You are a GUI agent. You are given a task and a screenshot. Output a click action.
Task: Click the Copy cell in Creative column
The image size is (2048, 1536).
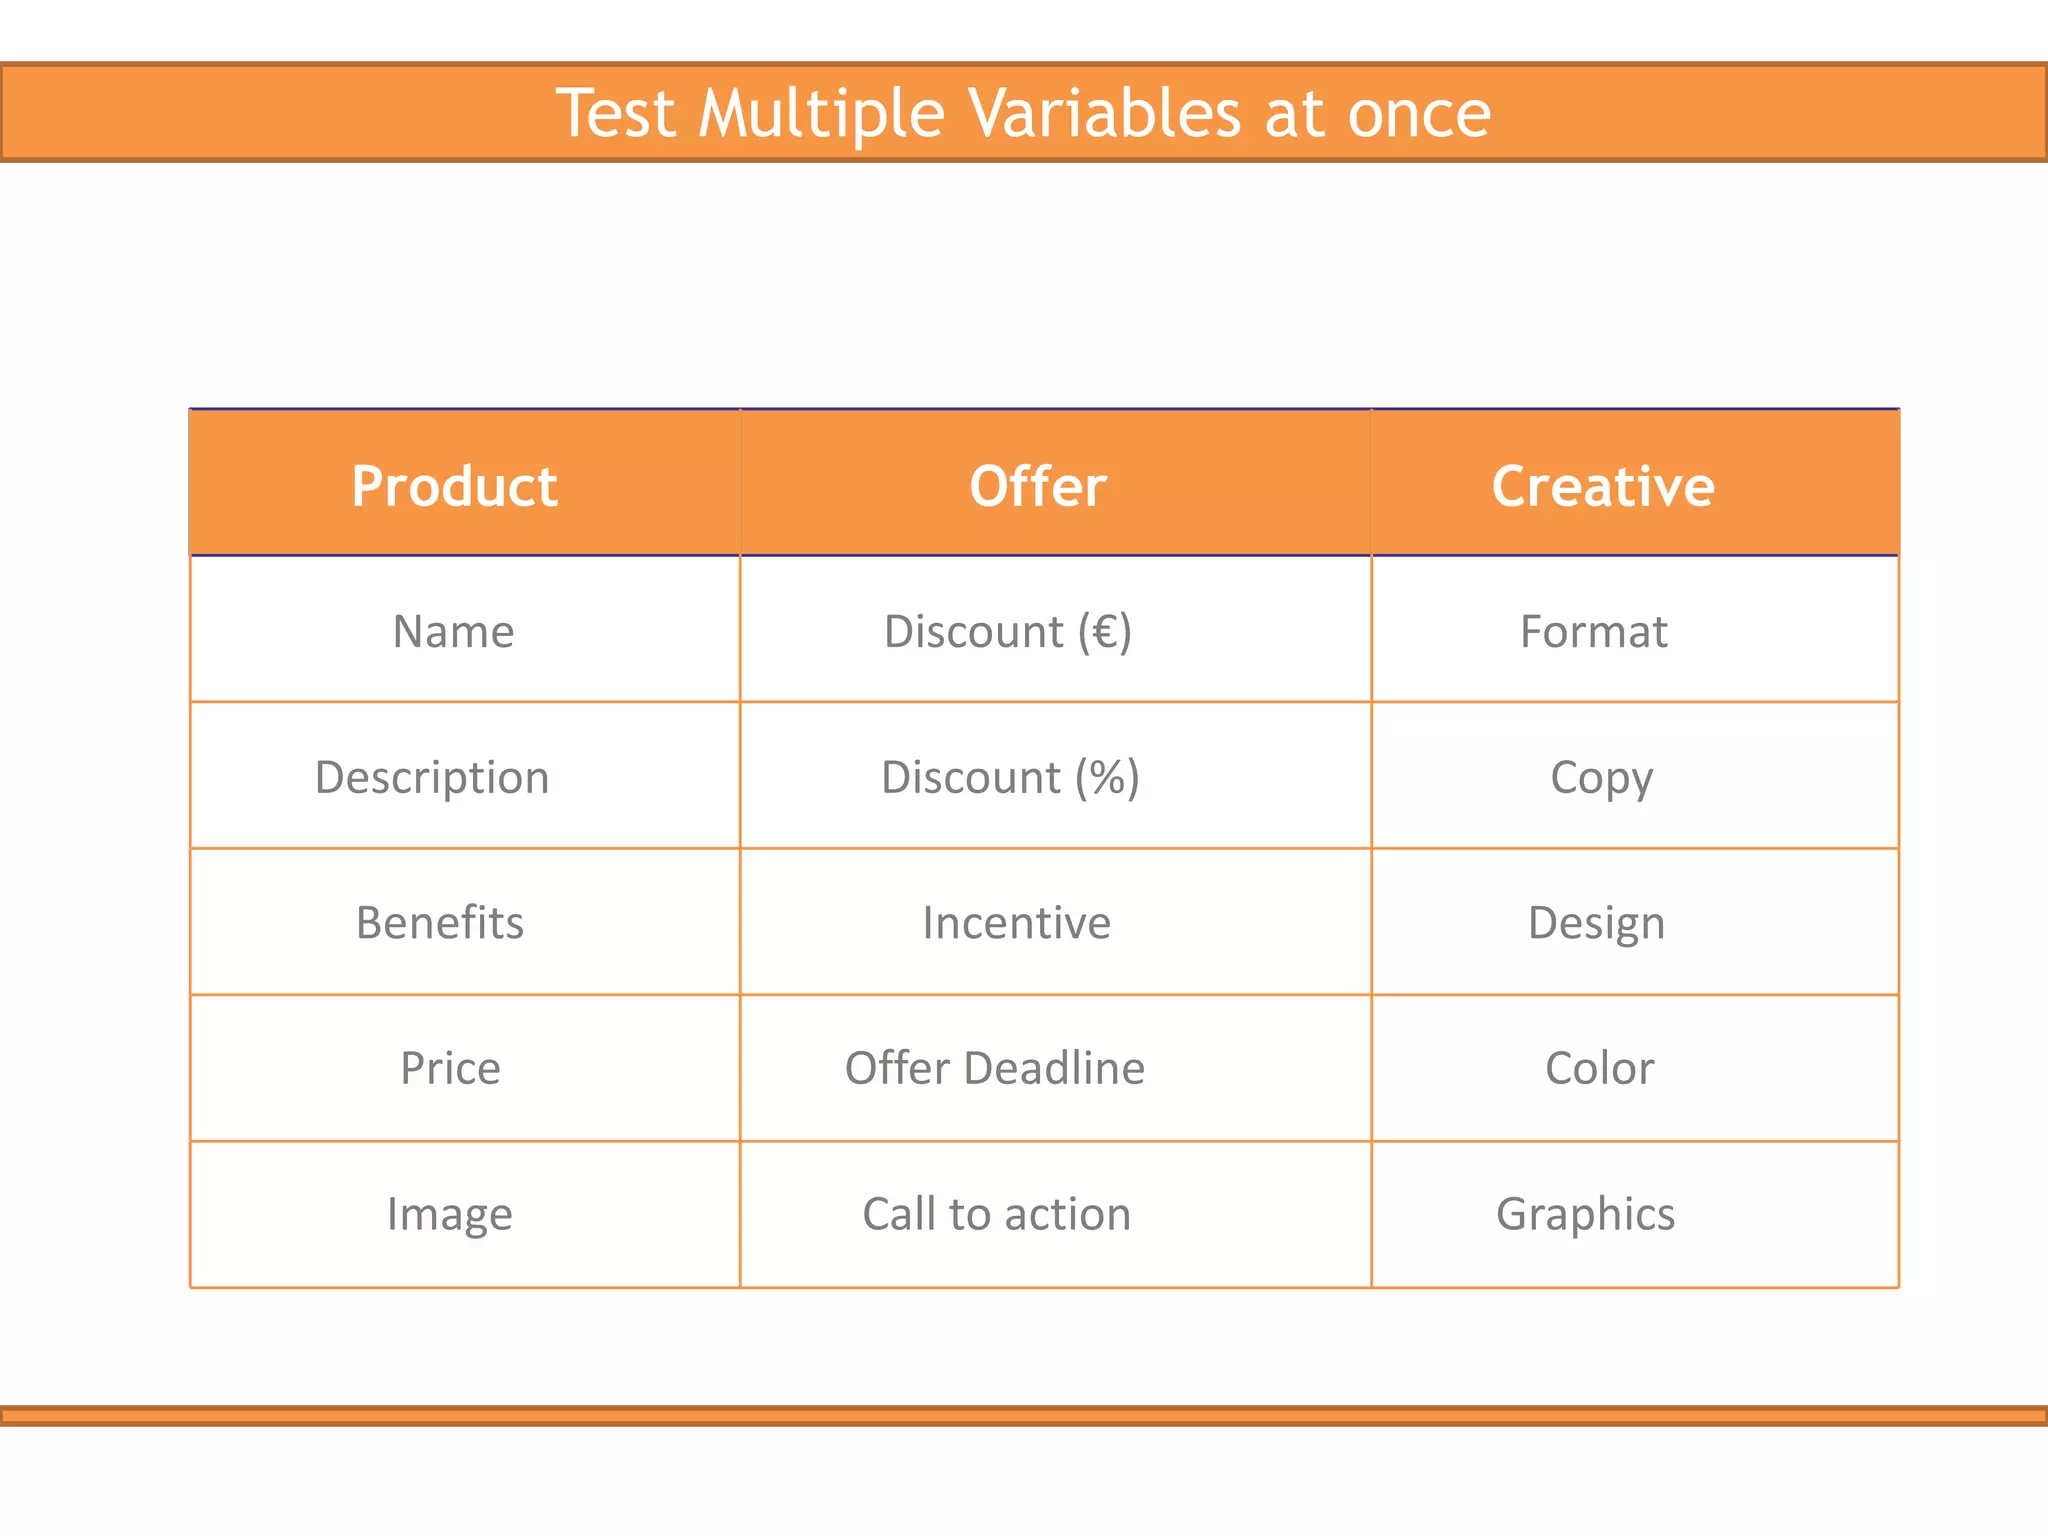point(1601,777)
